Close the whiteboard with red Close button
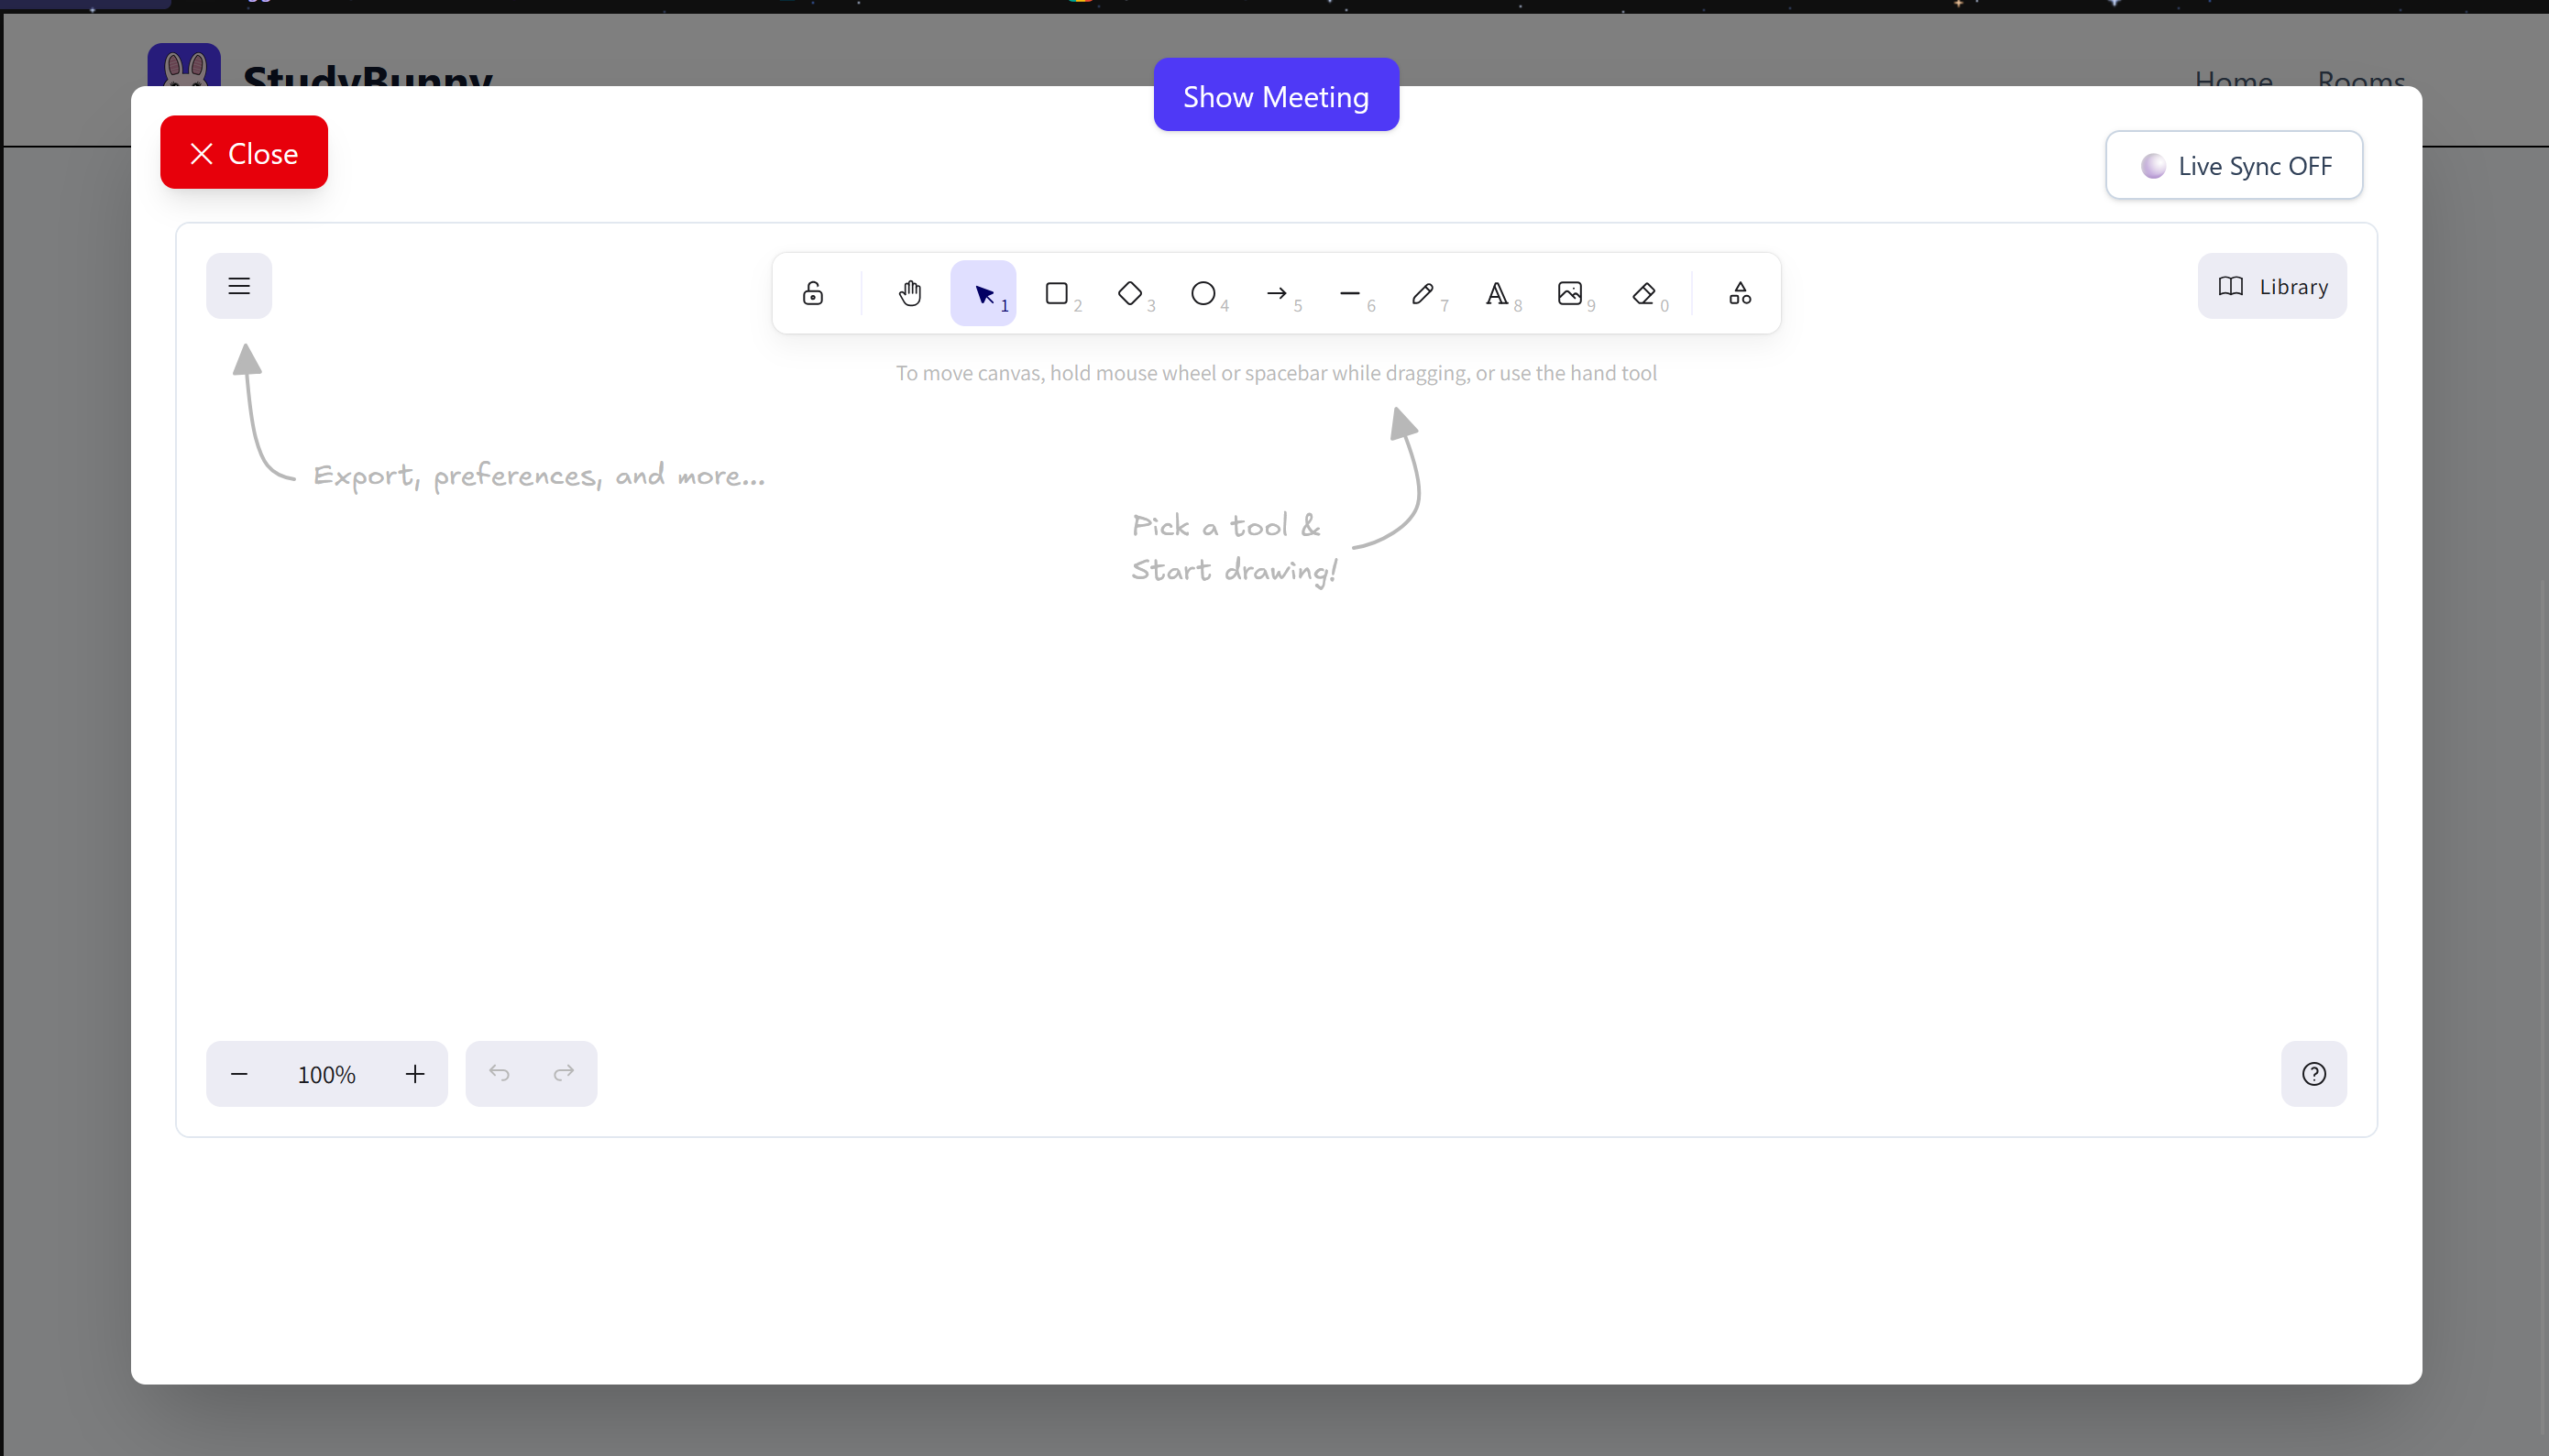Viewport: 2549px width, 1456px height. [244, 152]
